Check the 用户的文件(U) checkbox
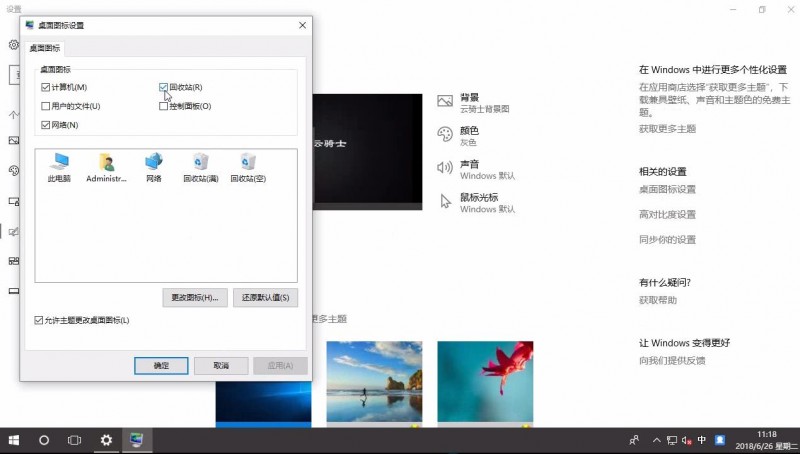This screenshot has height=454, width=800. (45, 106)
